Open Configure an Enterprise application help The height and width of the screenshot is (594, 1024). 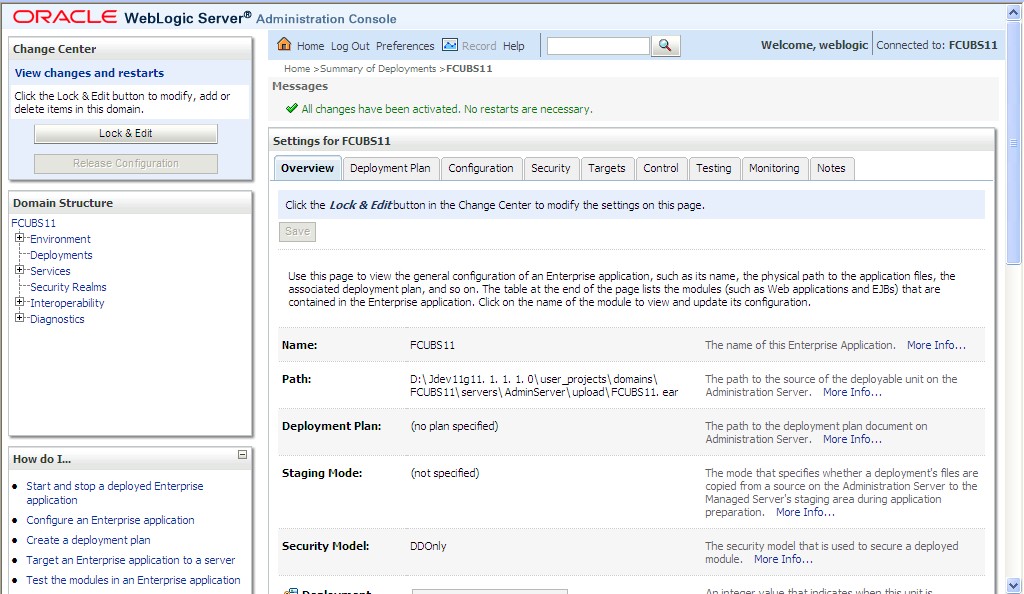[x=110, y=520]
